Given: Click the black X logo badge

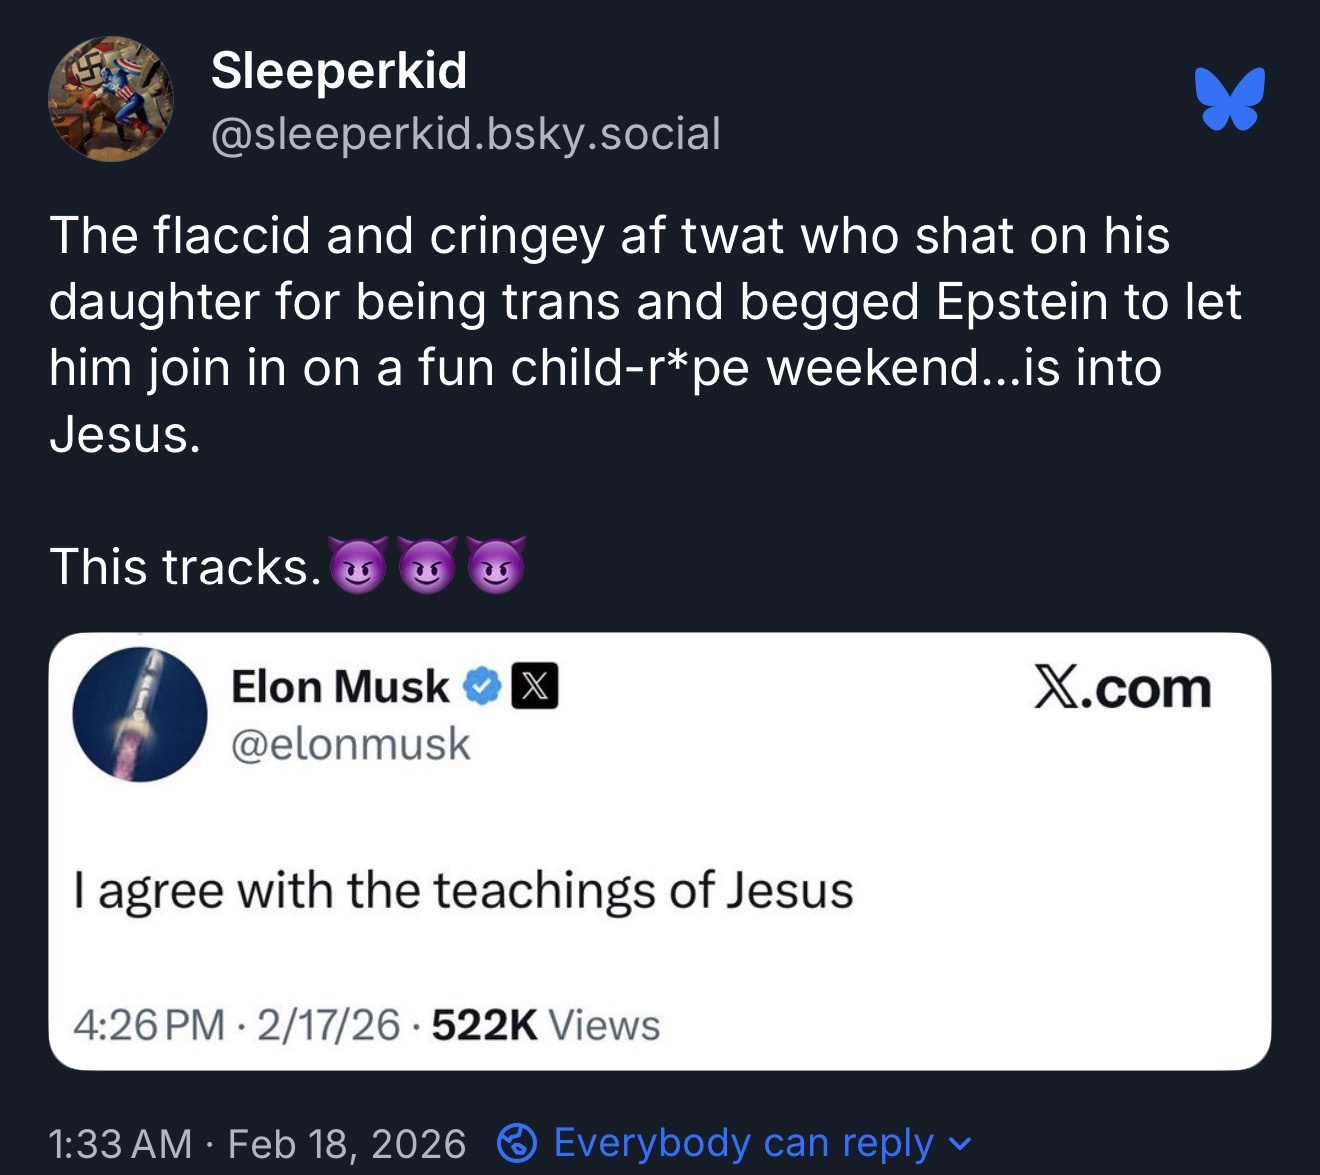Looking at the screenshot, I should 535,687.
